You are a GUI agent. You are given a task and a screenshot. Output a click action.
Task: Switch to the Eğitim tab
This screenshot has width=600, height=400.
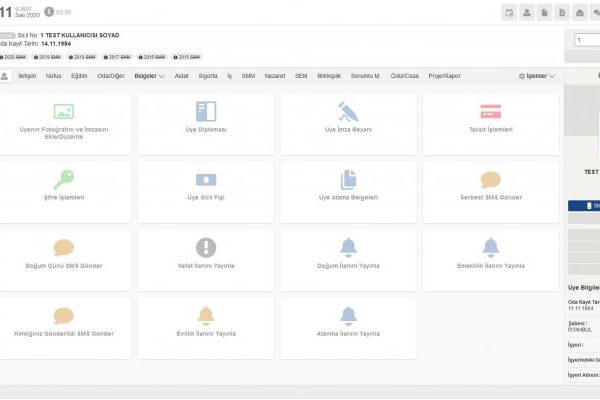coord(79,76)
